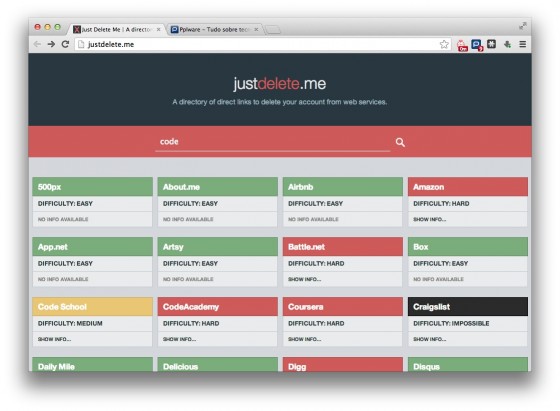
Task: Click the magnifier search icon
Action: click(x=400, y=142)
